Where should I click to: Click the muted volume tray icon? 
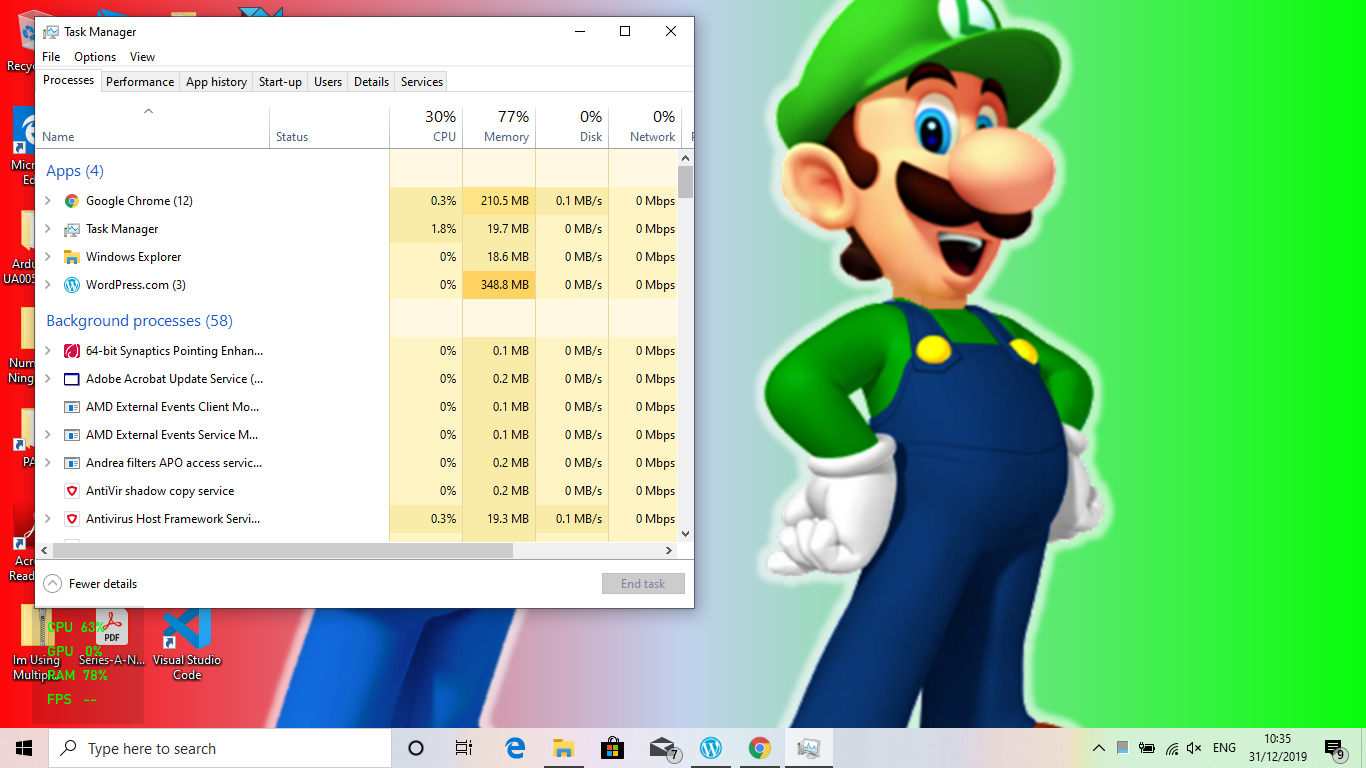(x=1194, y=748)
